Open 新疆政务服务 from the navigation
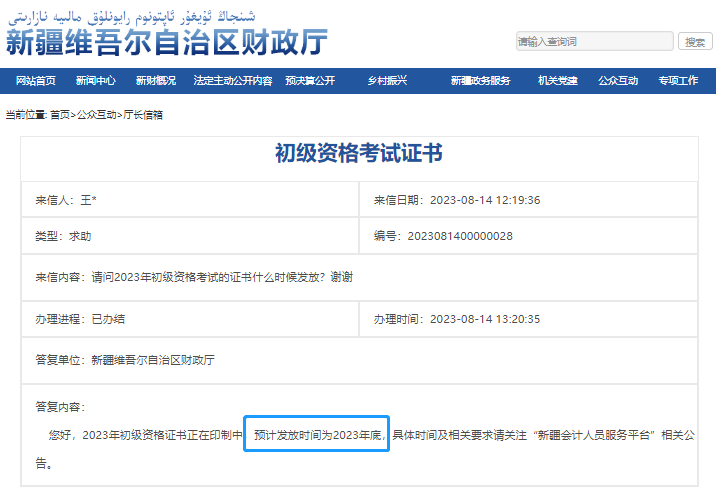The image size is (716, 497). [x=480, y=81]
